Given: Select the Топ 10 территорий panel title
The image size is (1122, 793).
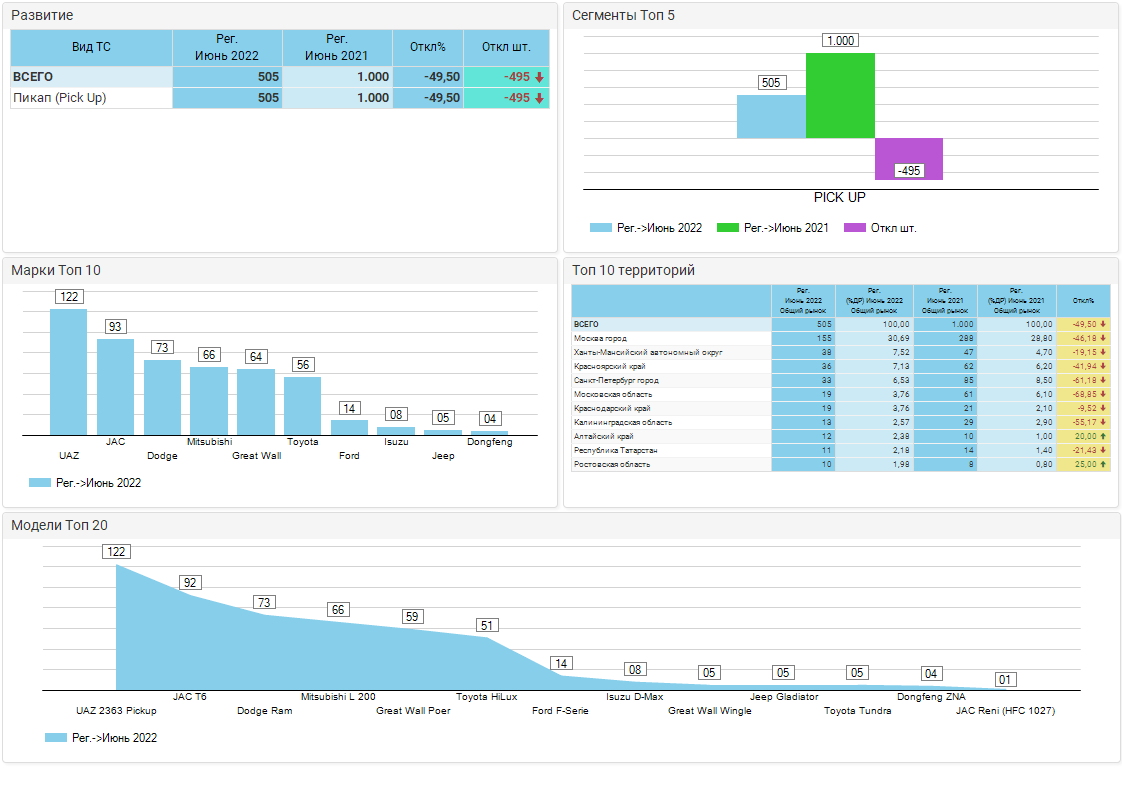Looking at the screenshot, I should point(632,270).
